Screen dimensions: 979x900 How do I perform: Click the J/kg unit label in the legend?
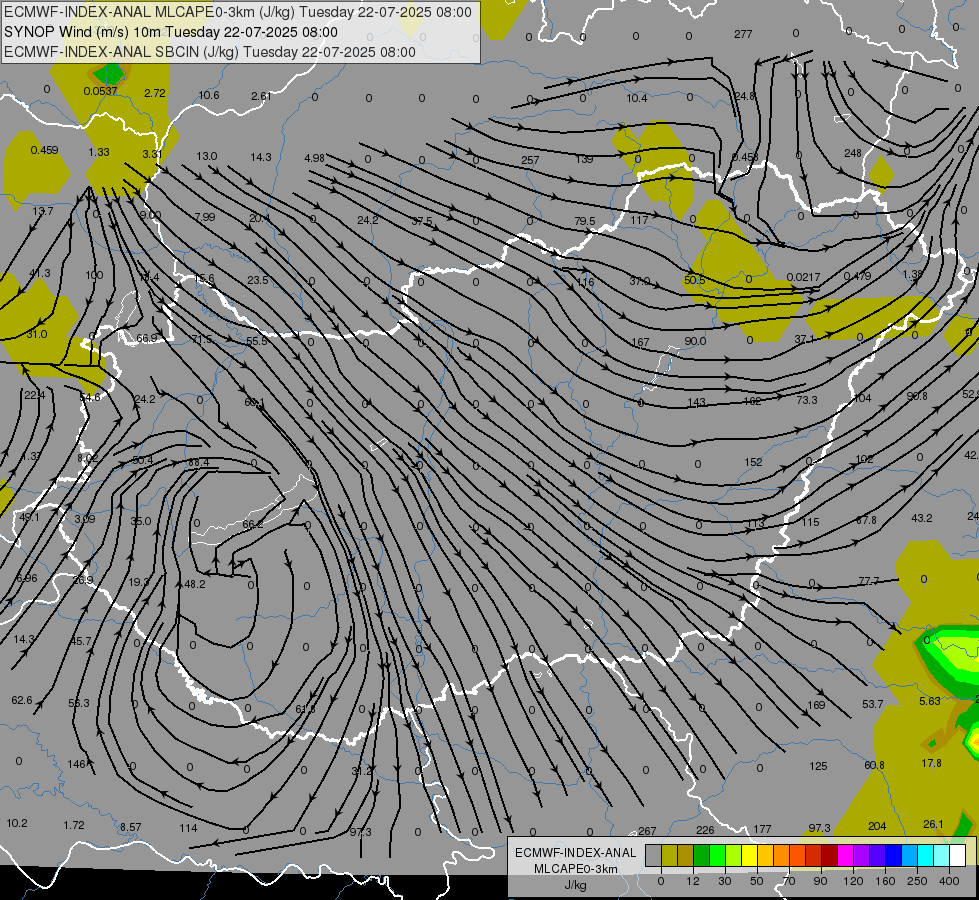click(x=575, y=885)
